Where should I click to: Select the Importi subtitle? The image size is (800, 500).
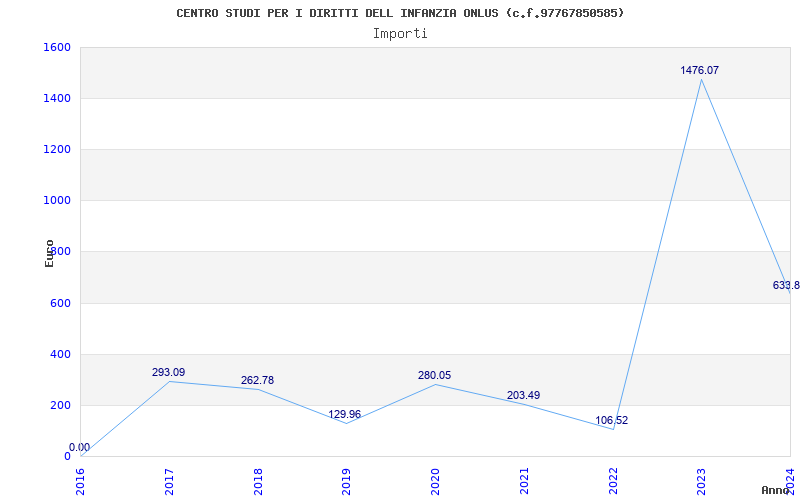(x=400, y=33)
